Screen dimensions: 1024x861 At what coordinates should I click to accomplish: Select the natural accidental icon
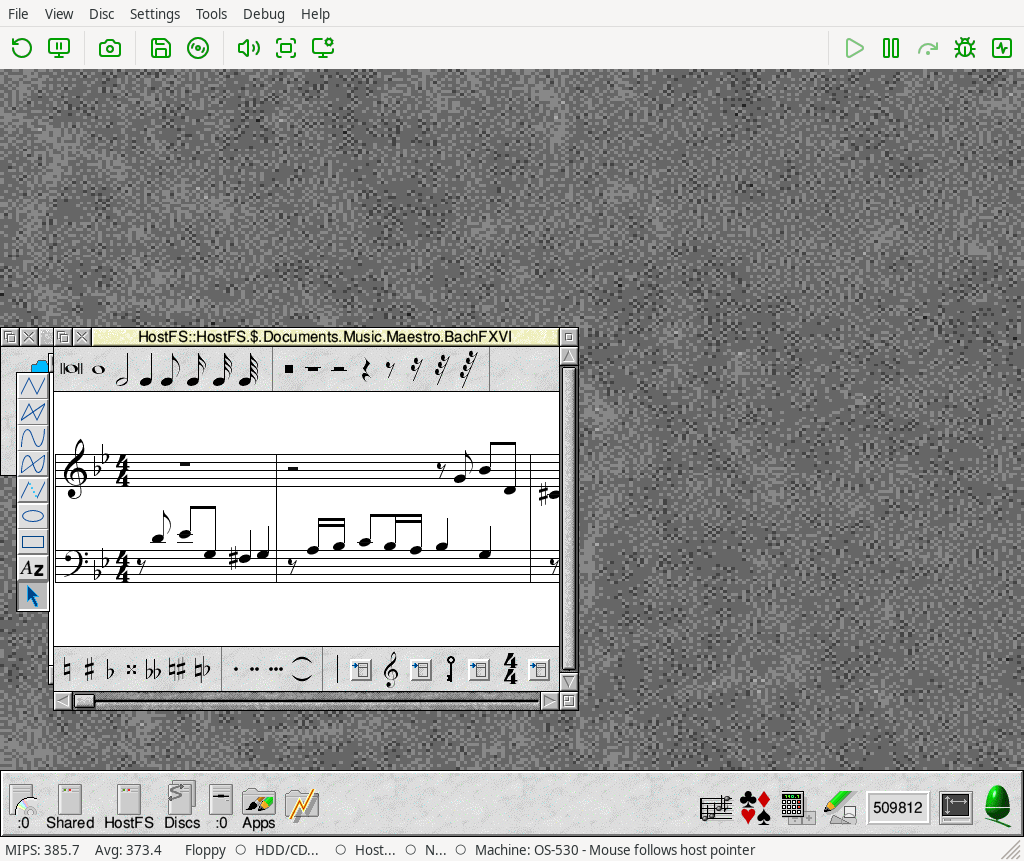[67, 670]
